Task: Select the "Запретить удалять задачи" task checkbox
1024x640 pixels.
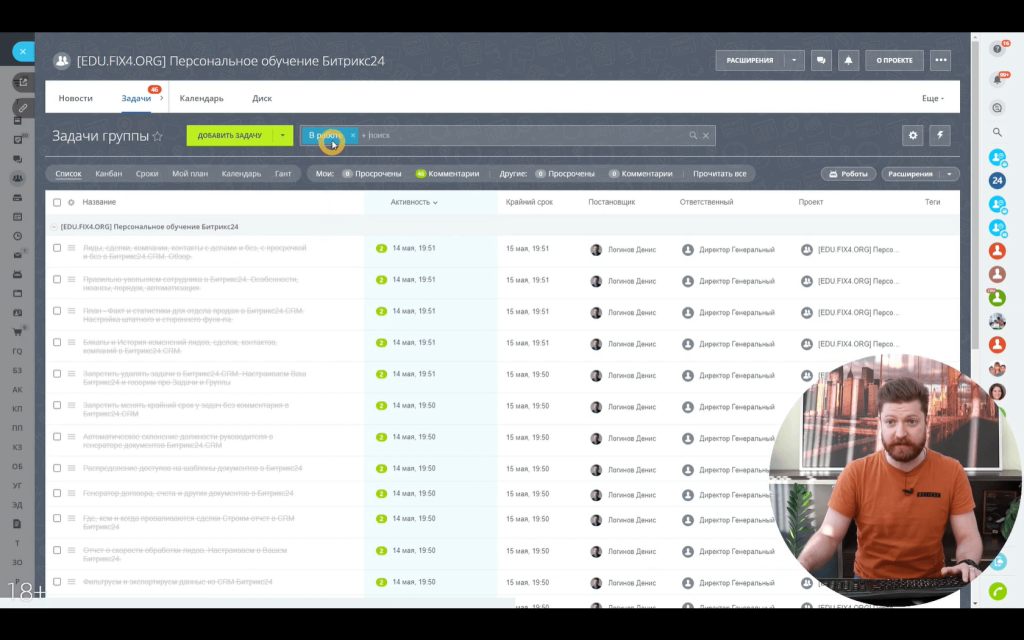Action: [x=57, y=374]
